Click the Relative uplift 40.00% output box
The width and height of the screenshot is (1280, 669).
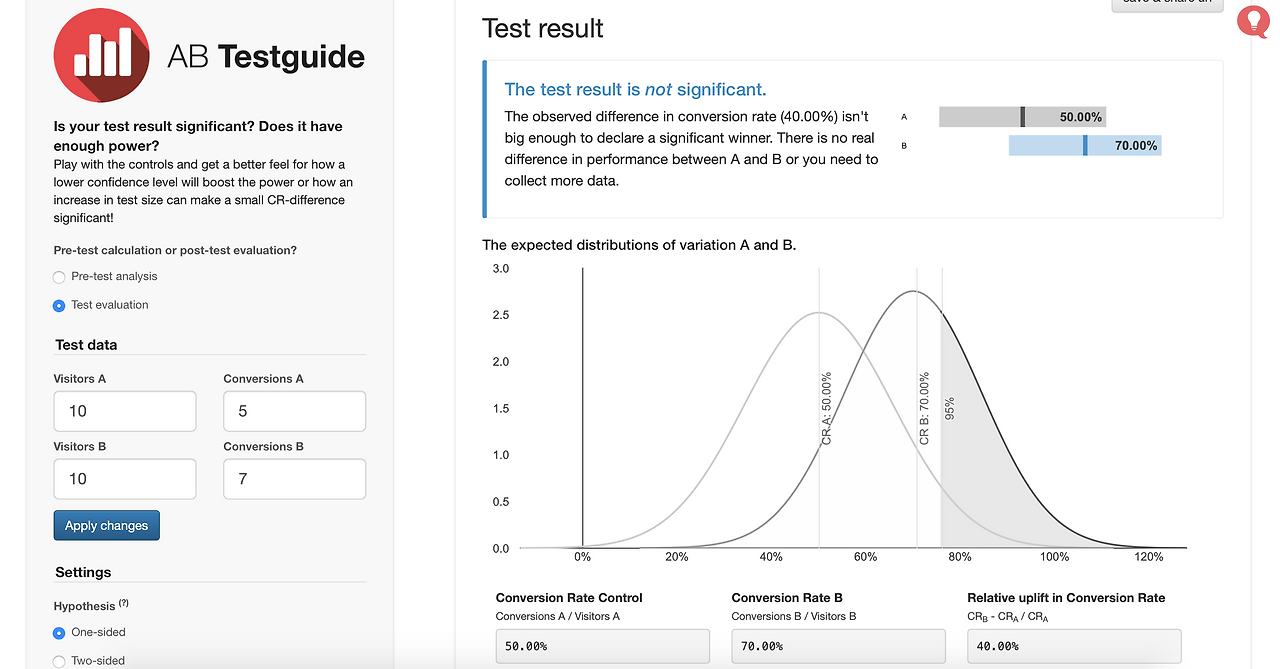pyautogui.click(x=1074, y=646)
